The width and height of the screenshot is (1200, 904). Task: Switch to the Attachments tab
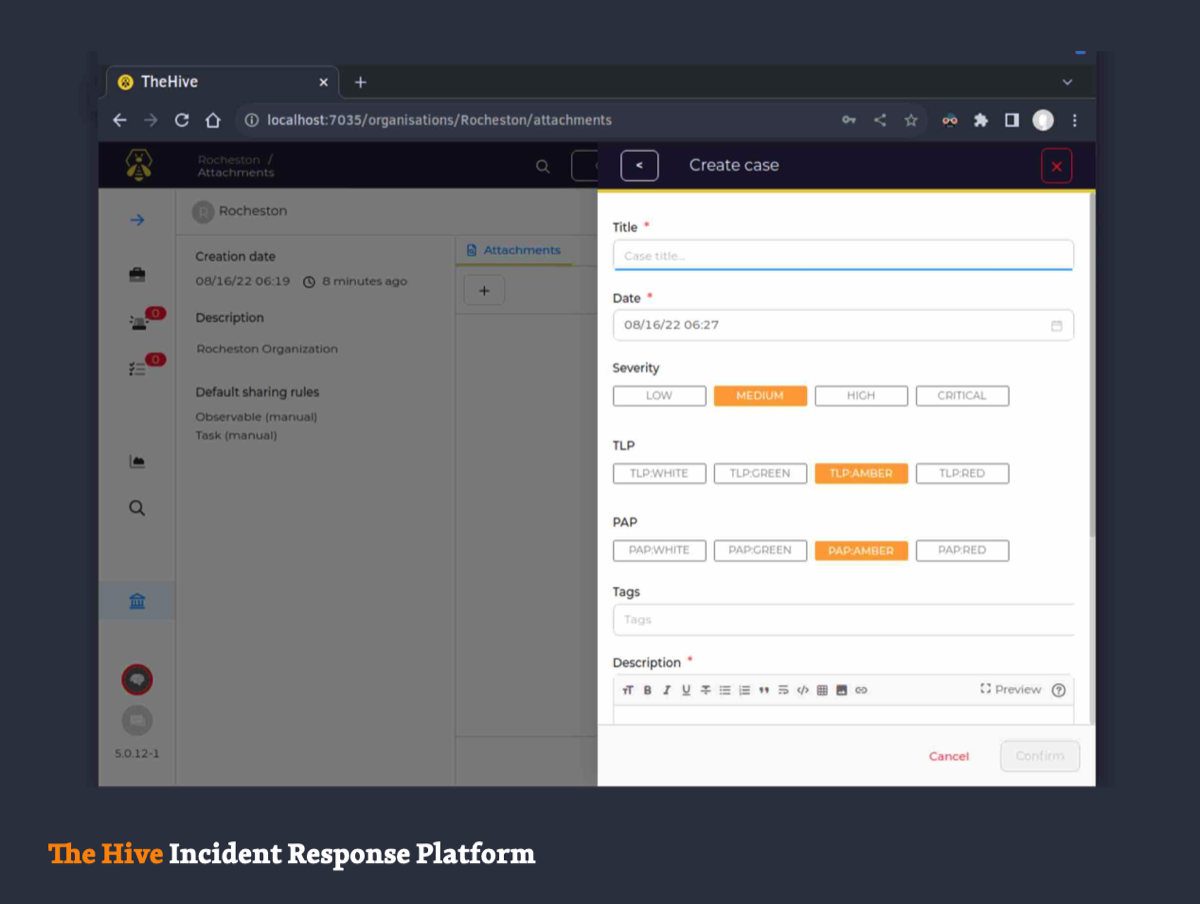coord(513,250)
